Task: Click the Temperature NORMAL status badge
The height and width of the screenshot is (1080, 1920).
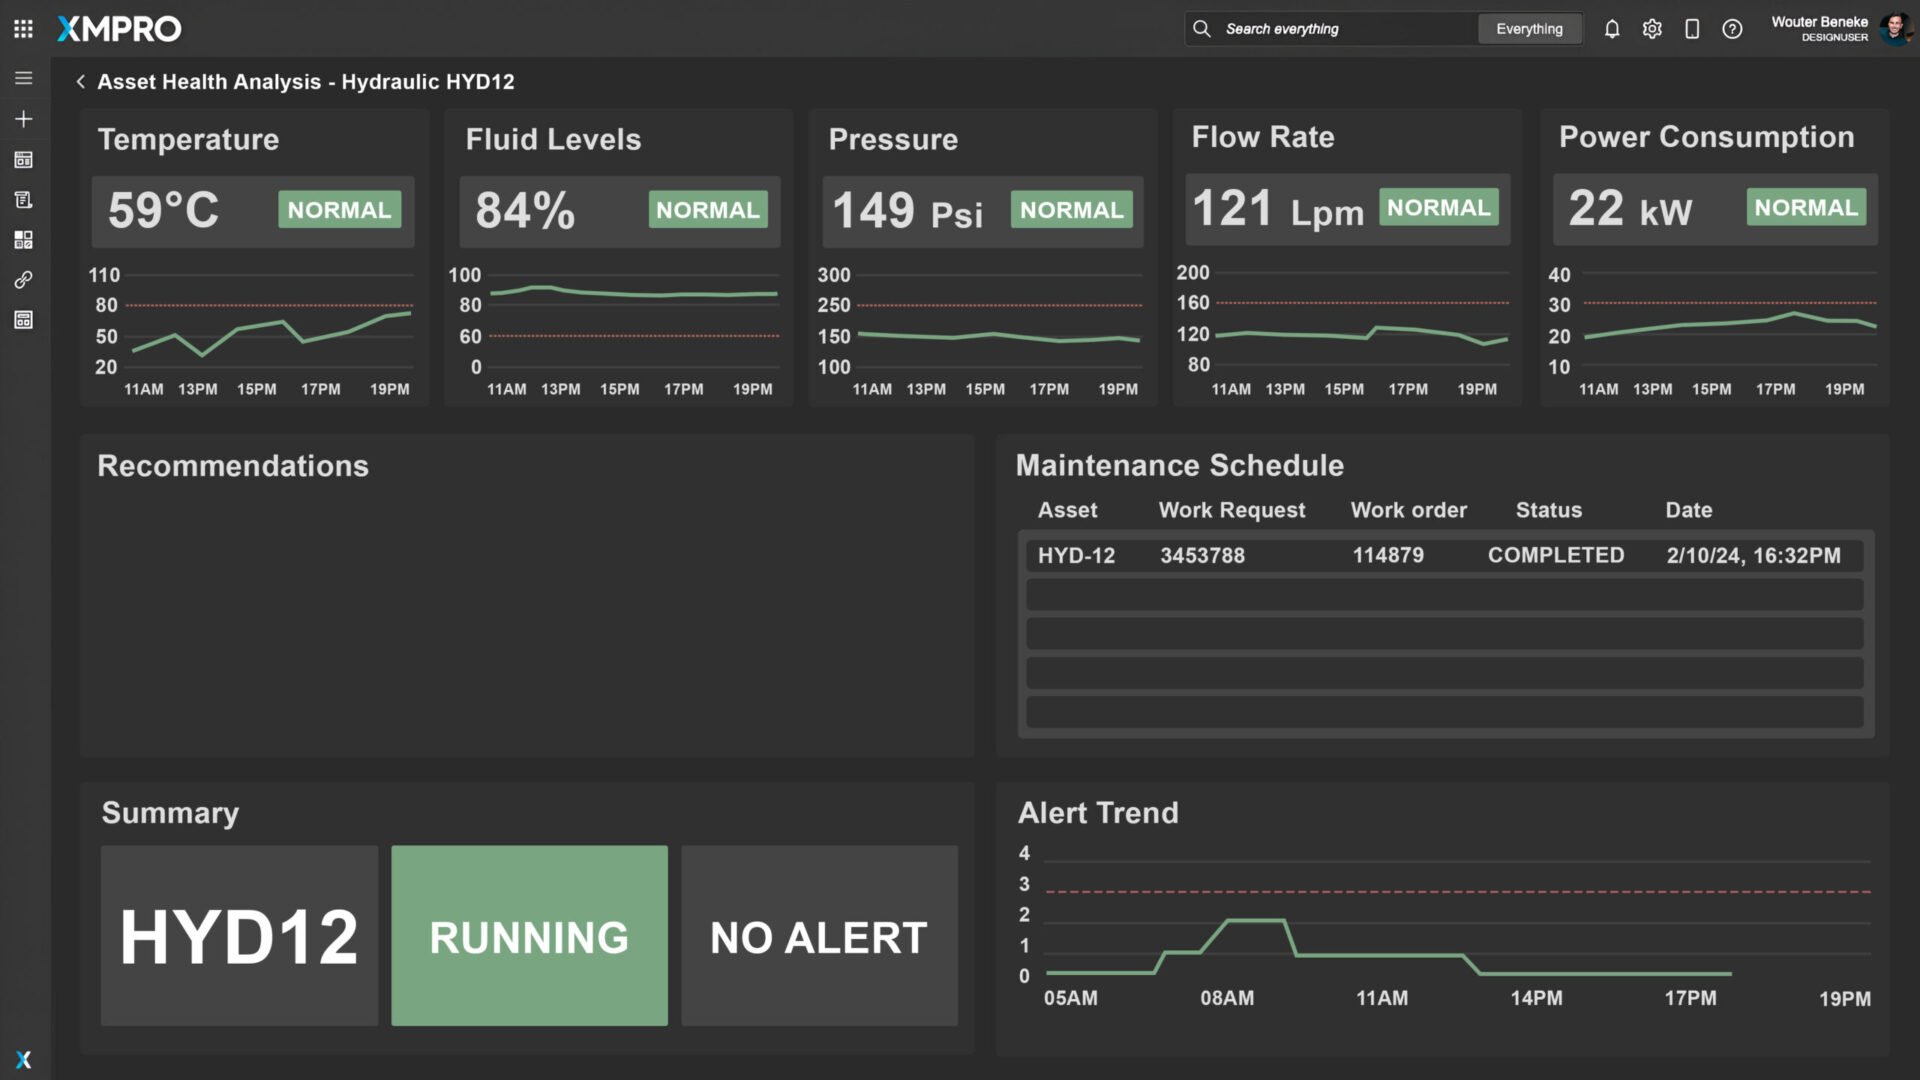Action: (x=339, y=210)
